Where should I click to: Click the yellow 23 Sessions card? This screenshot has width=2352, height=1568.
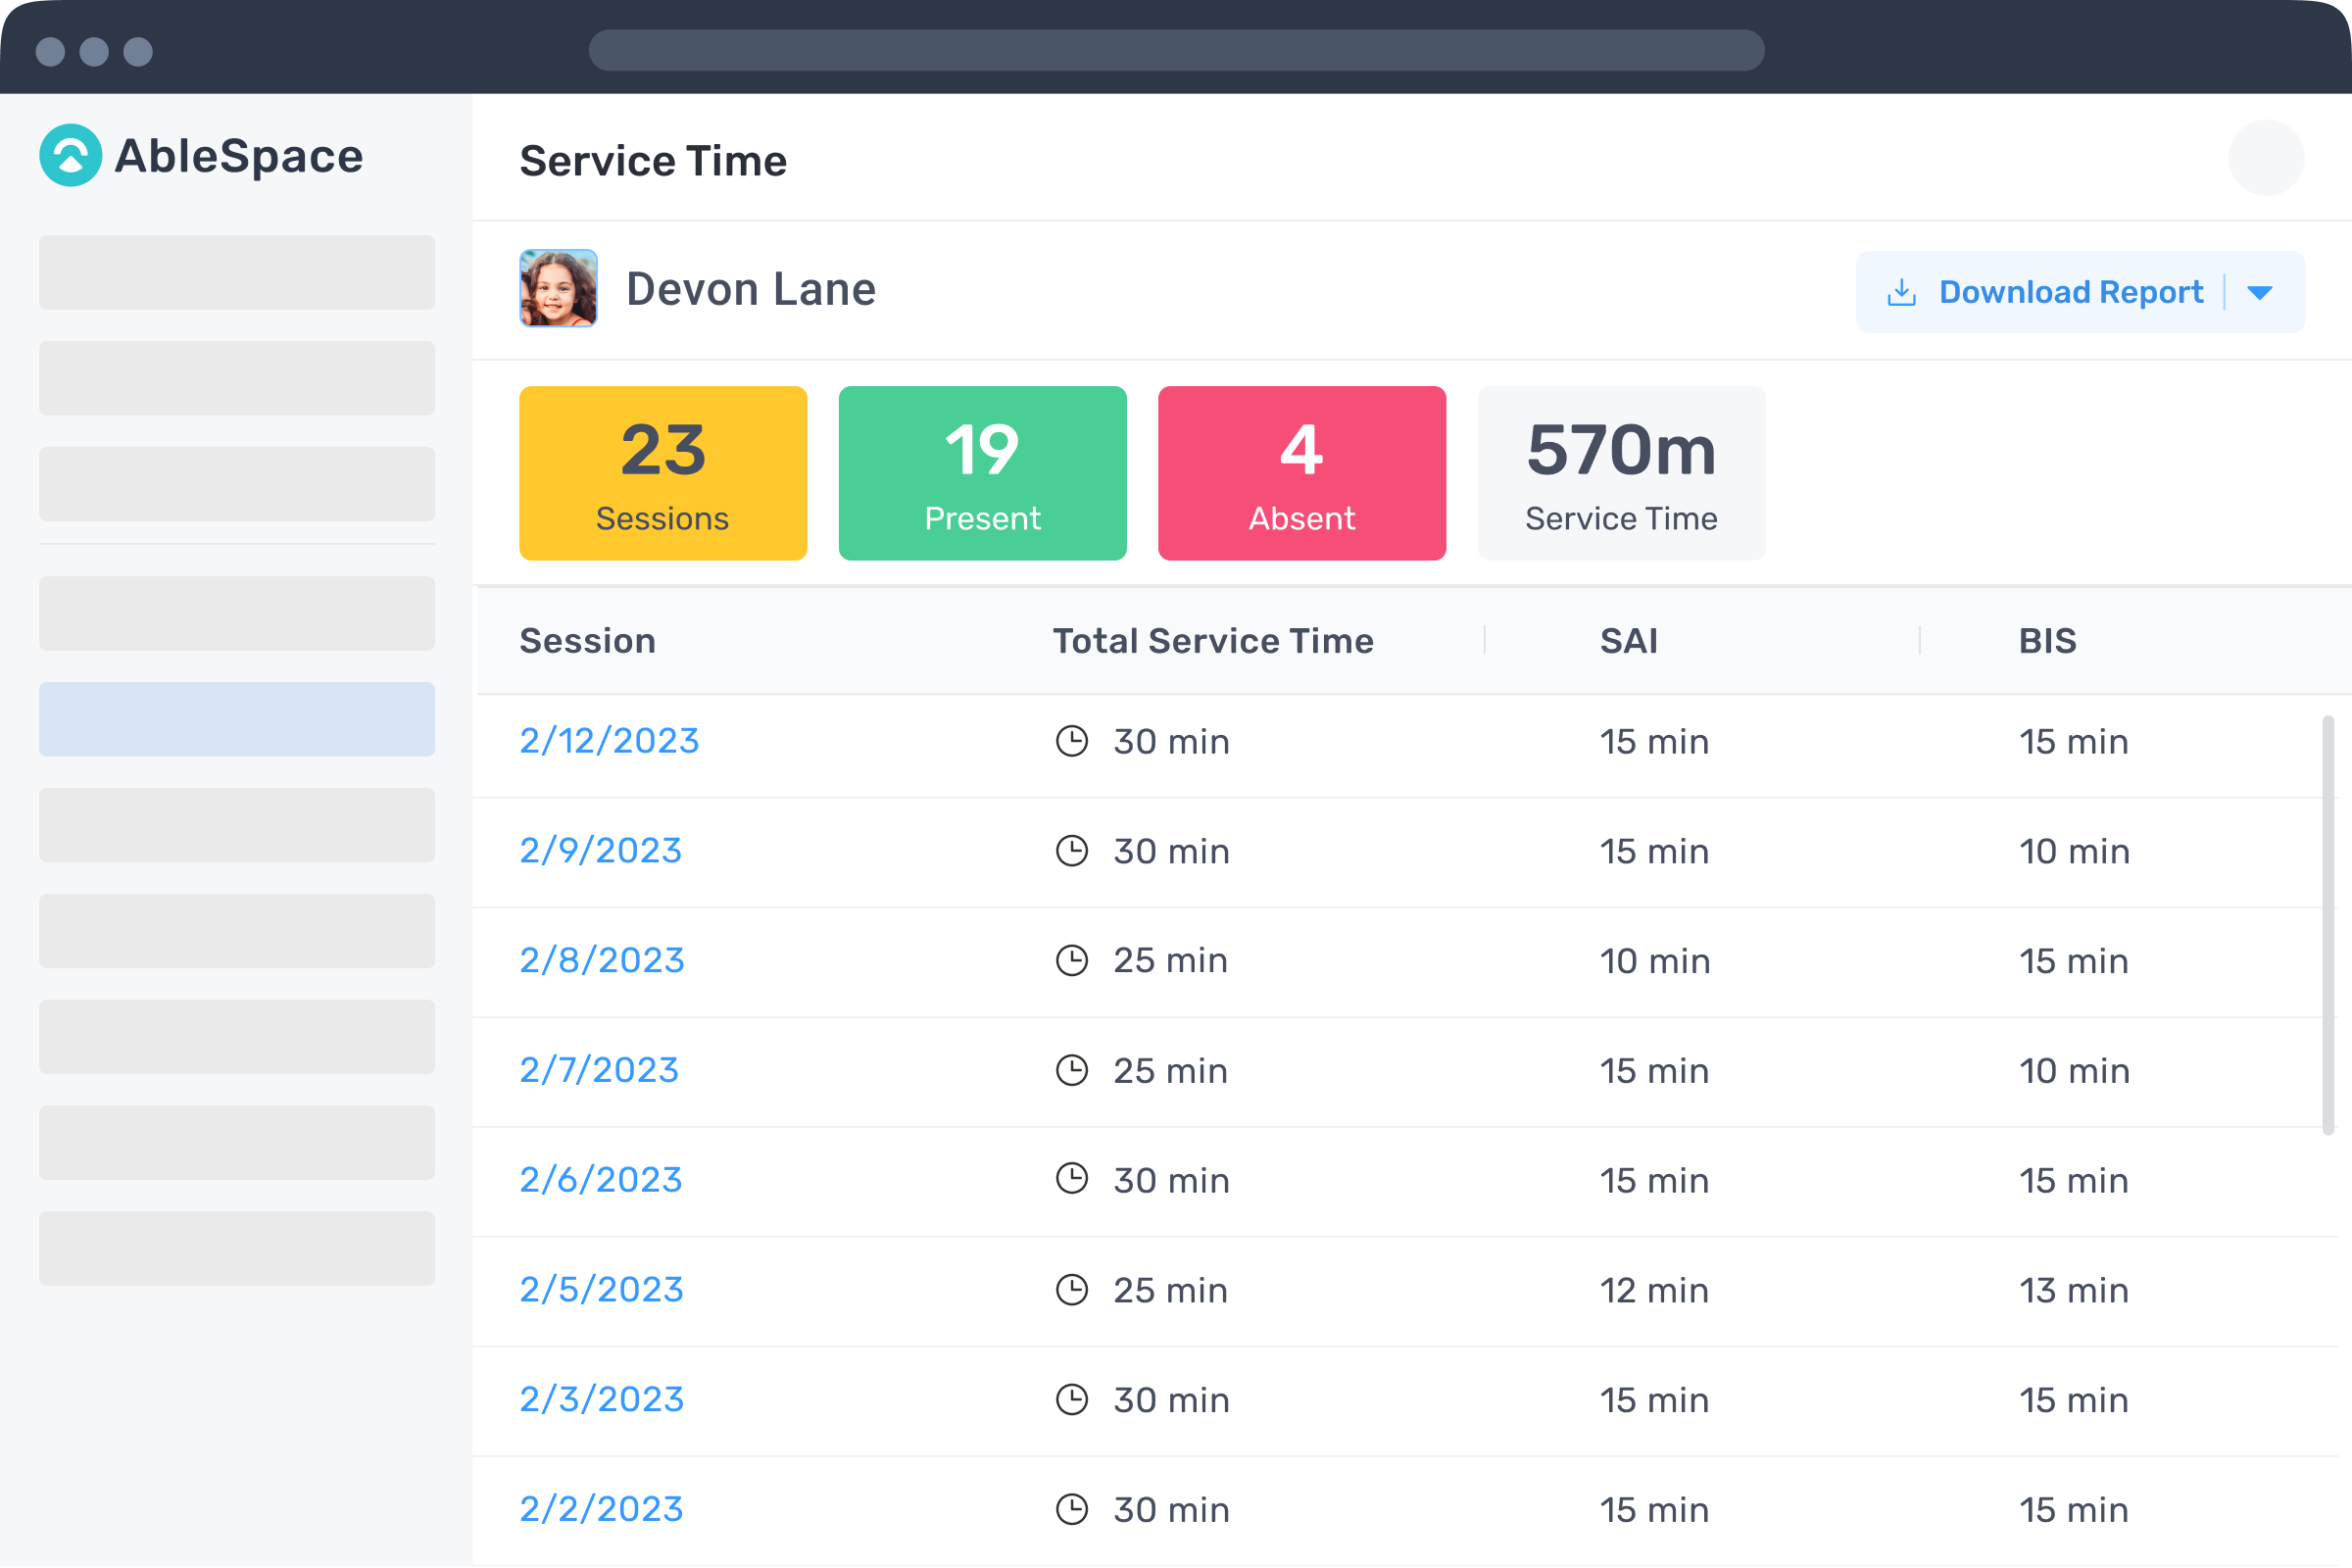tap(663, 473)
